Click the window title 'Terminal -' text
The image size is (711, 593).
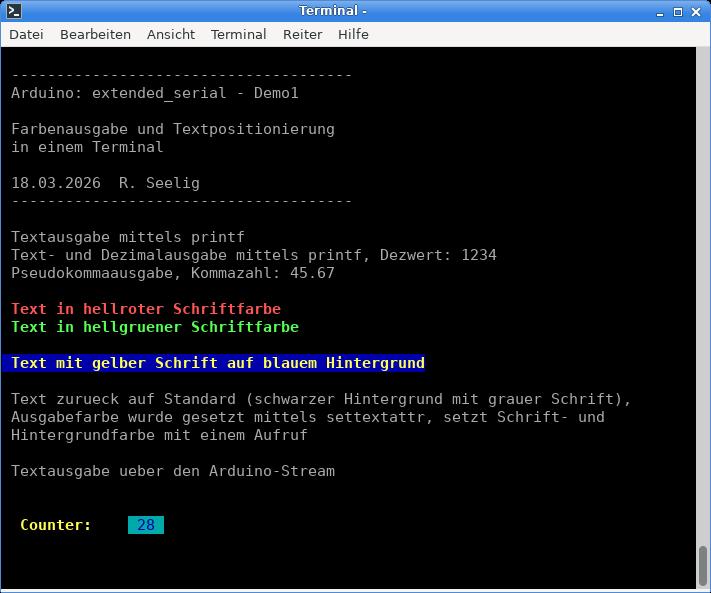(333, 11)
